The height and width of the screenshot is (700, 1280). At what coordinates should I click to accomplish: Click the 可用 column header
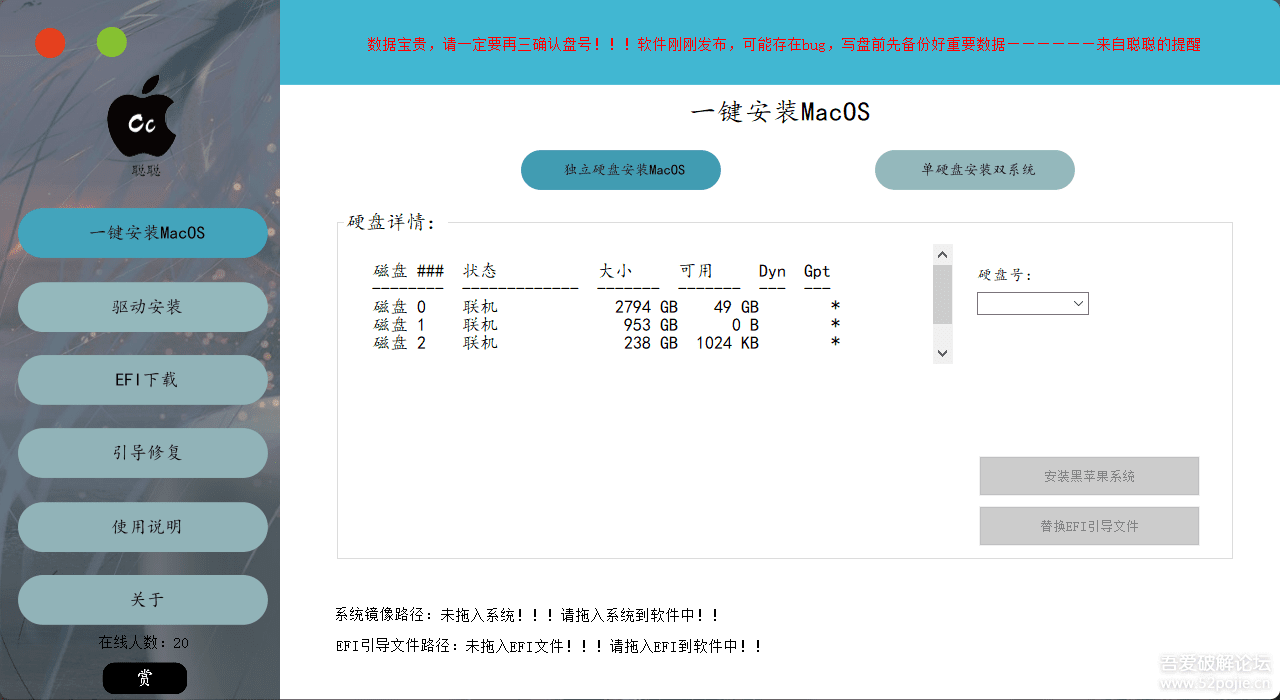(696, 271)
